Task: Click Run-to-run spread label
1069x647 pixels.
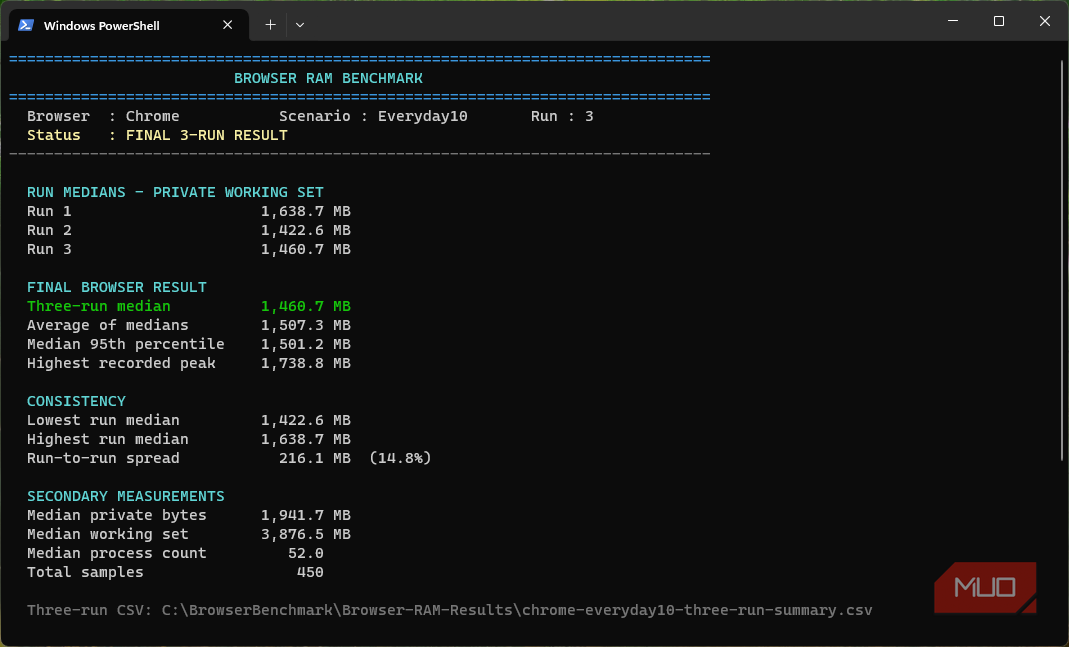Action: (103, 458)
